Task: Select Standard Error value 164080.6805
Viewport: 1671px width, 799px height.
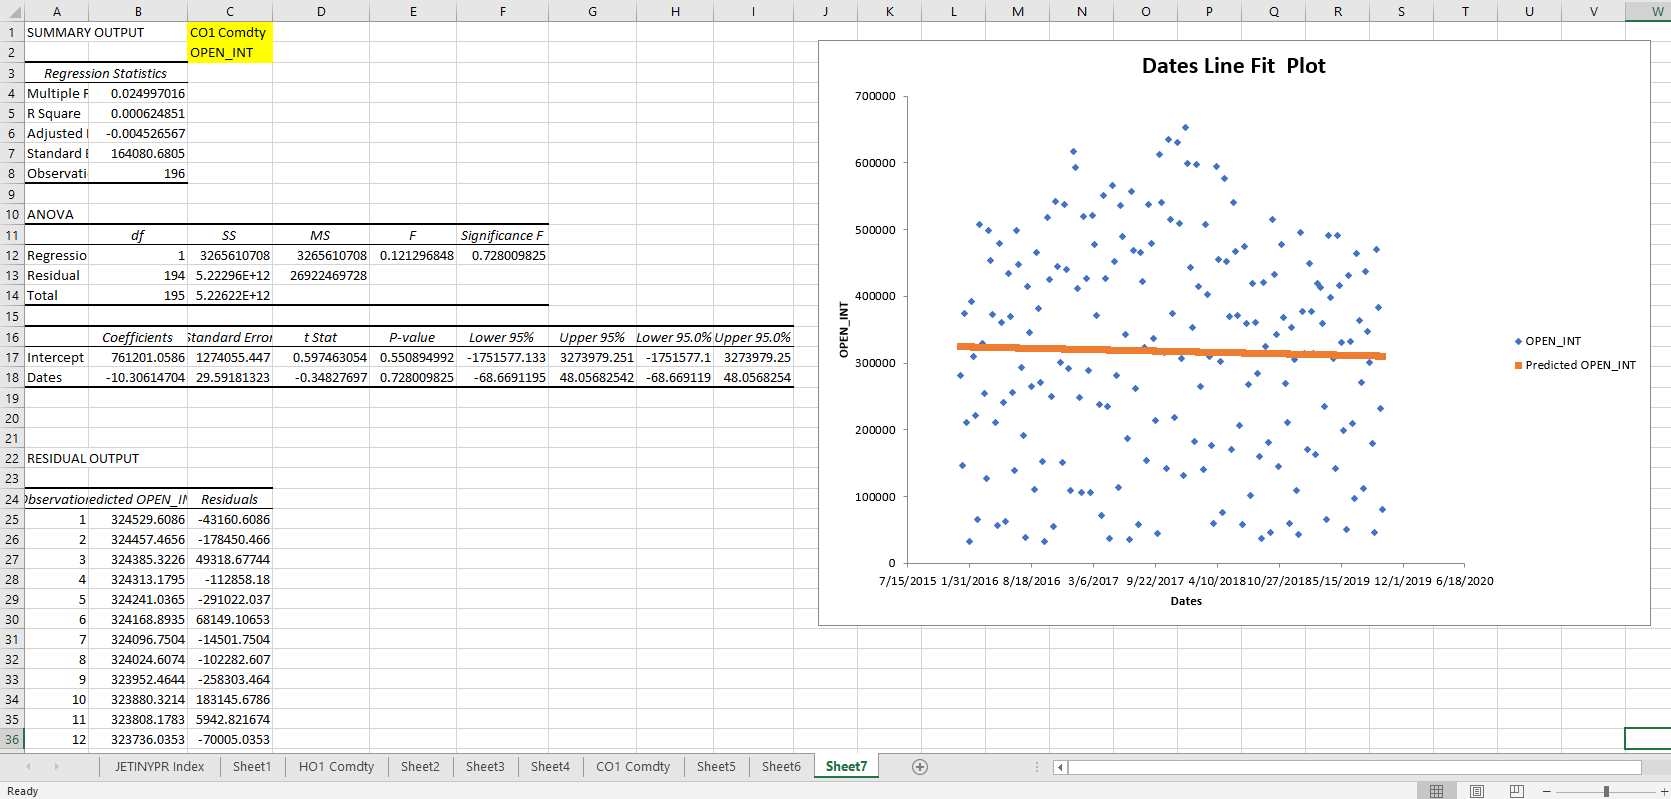Action: (x=138, y=153)
